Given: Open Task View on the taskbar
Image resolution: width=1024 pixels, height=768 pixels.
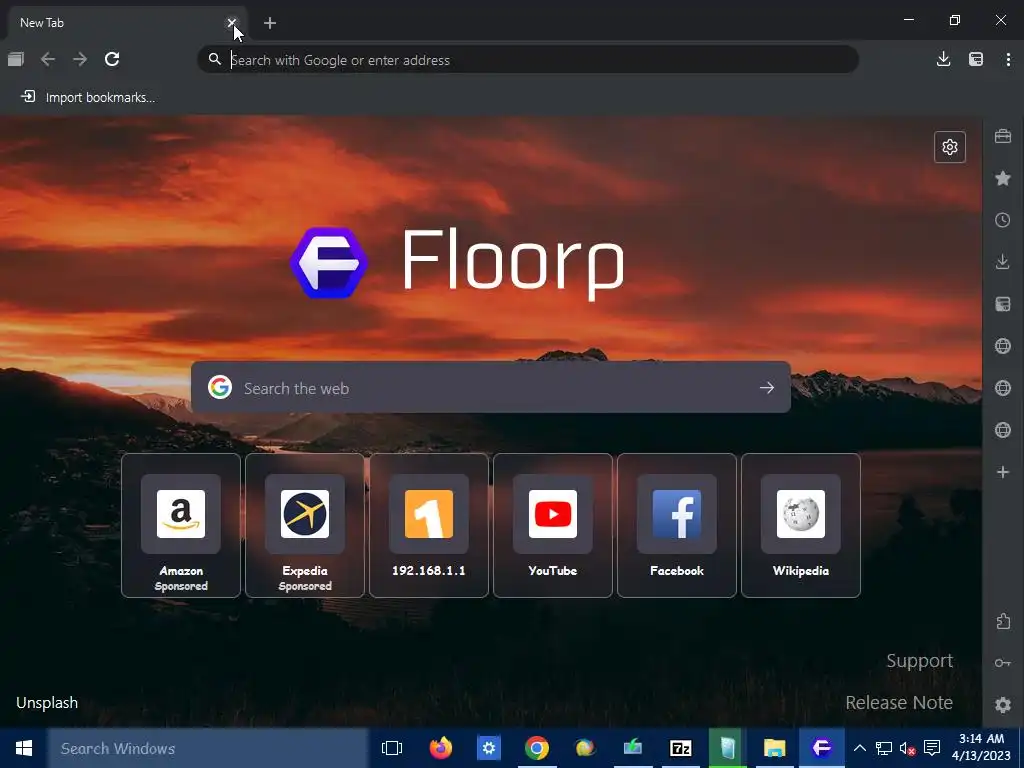Looking at the screenshot, I should point(392,748).
